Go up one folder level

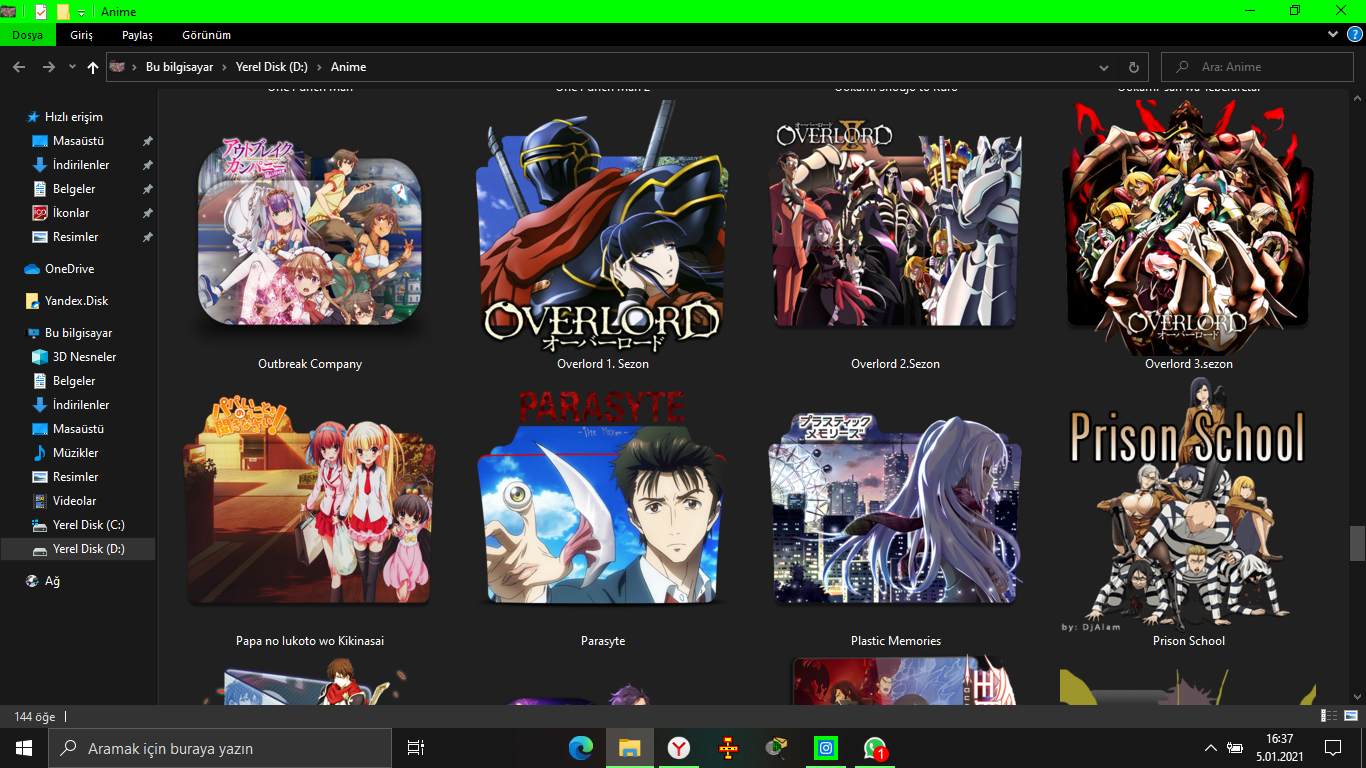tap(93, 67)
